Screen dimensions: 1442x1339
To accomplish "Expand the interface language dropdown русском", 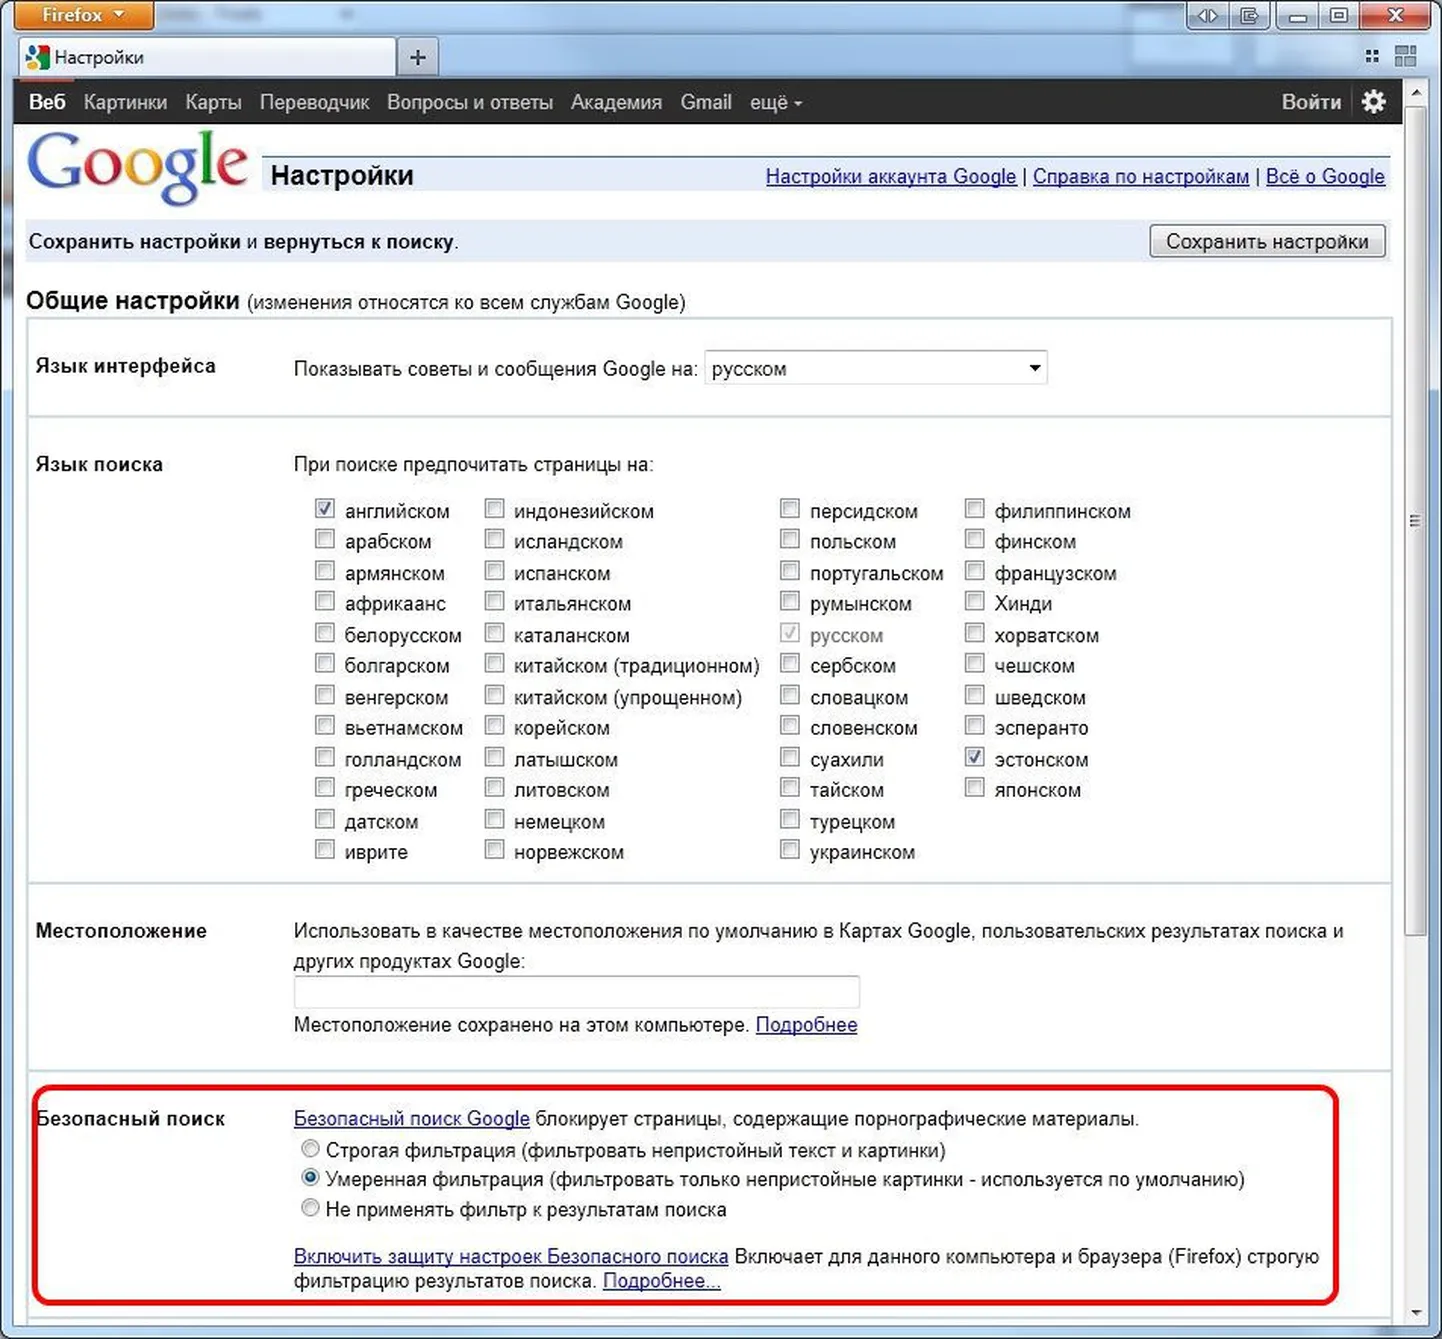I will (876, 369).
